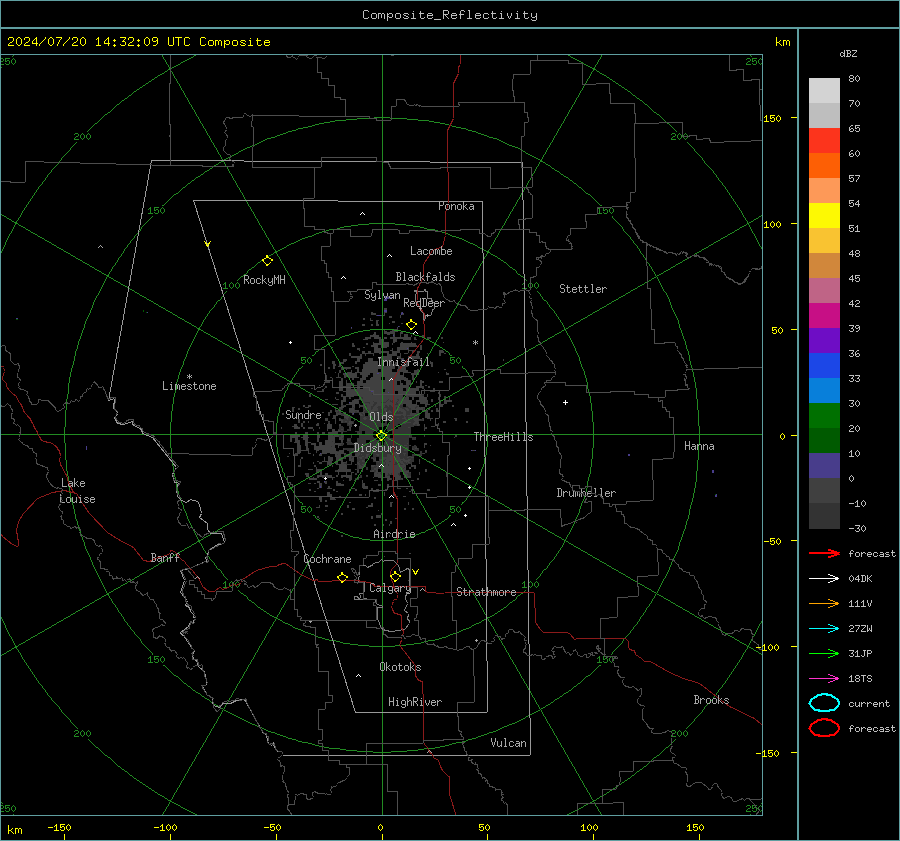Select the yellow diamond marker above Calgary label
This screenshot has width=900, height=841.
(x=395, y=576)
